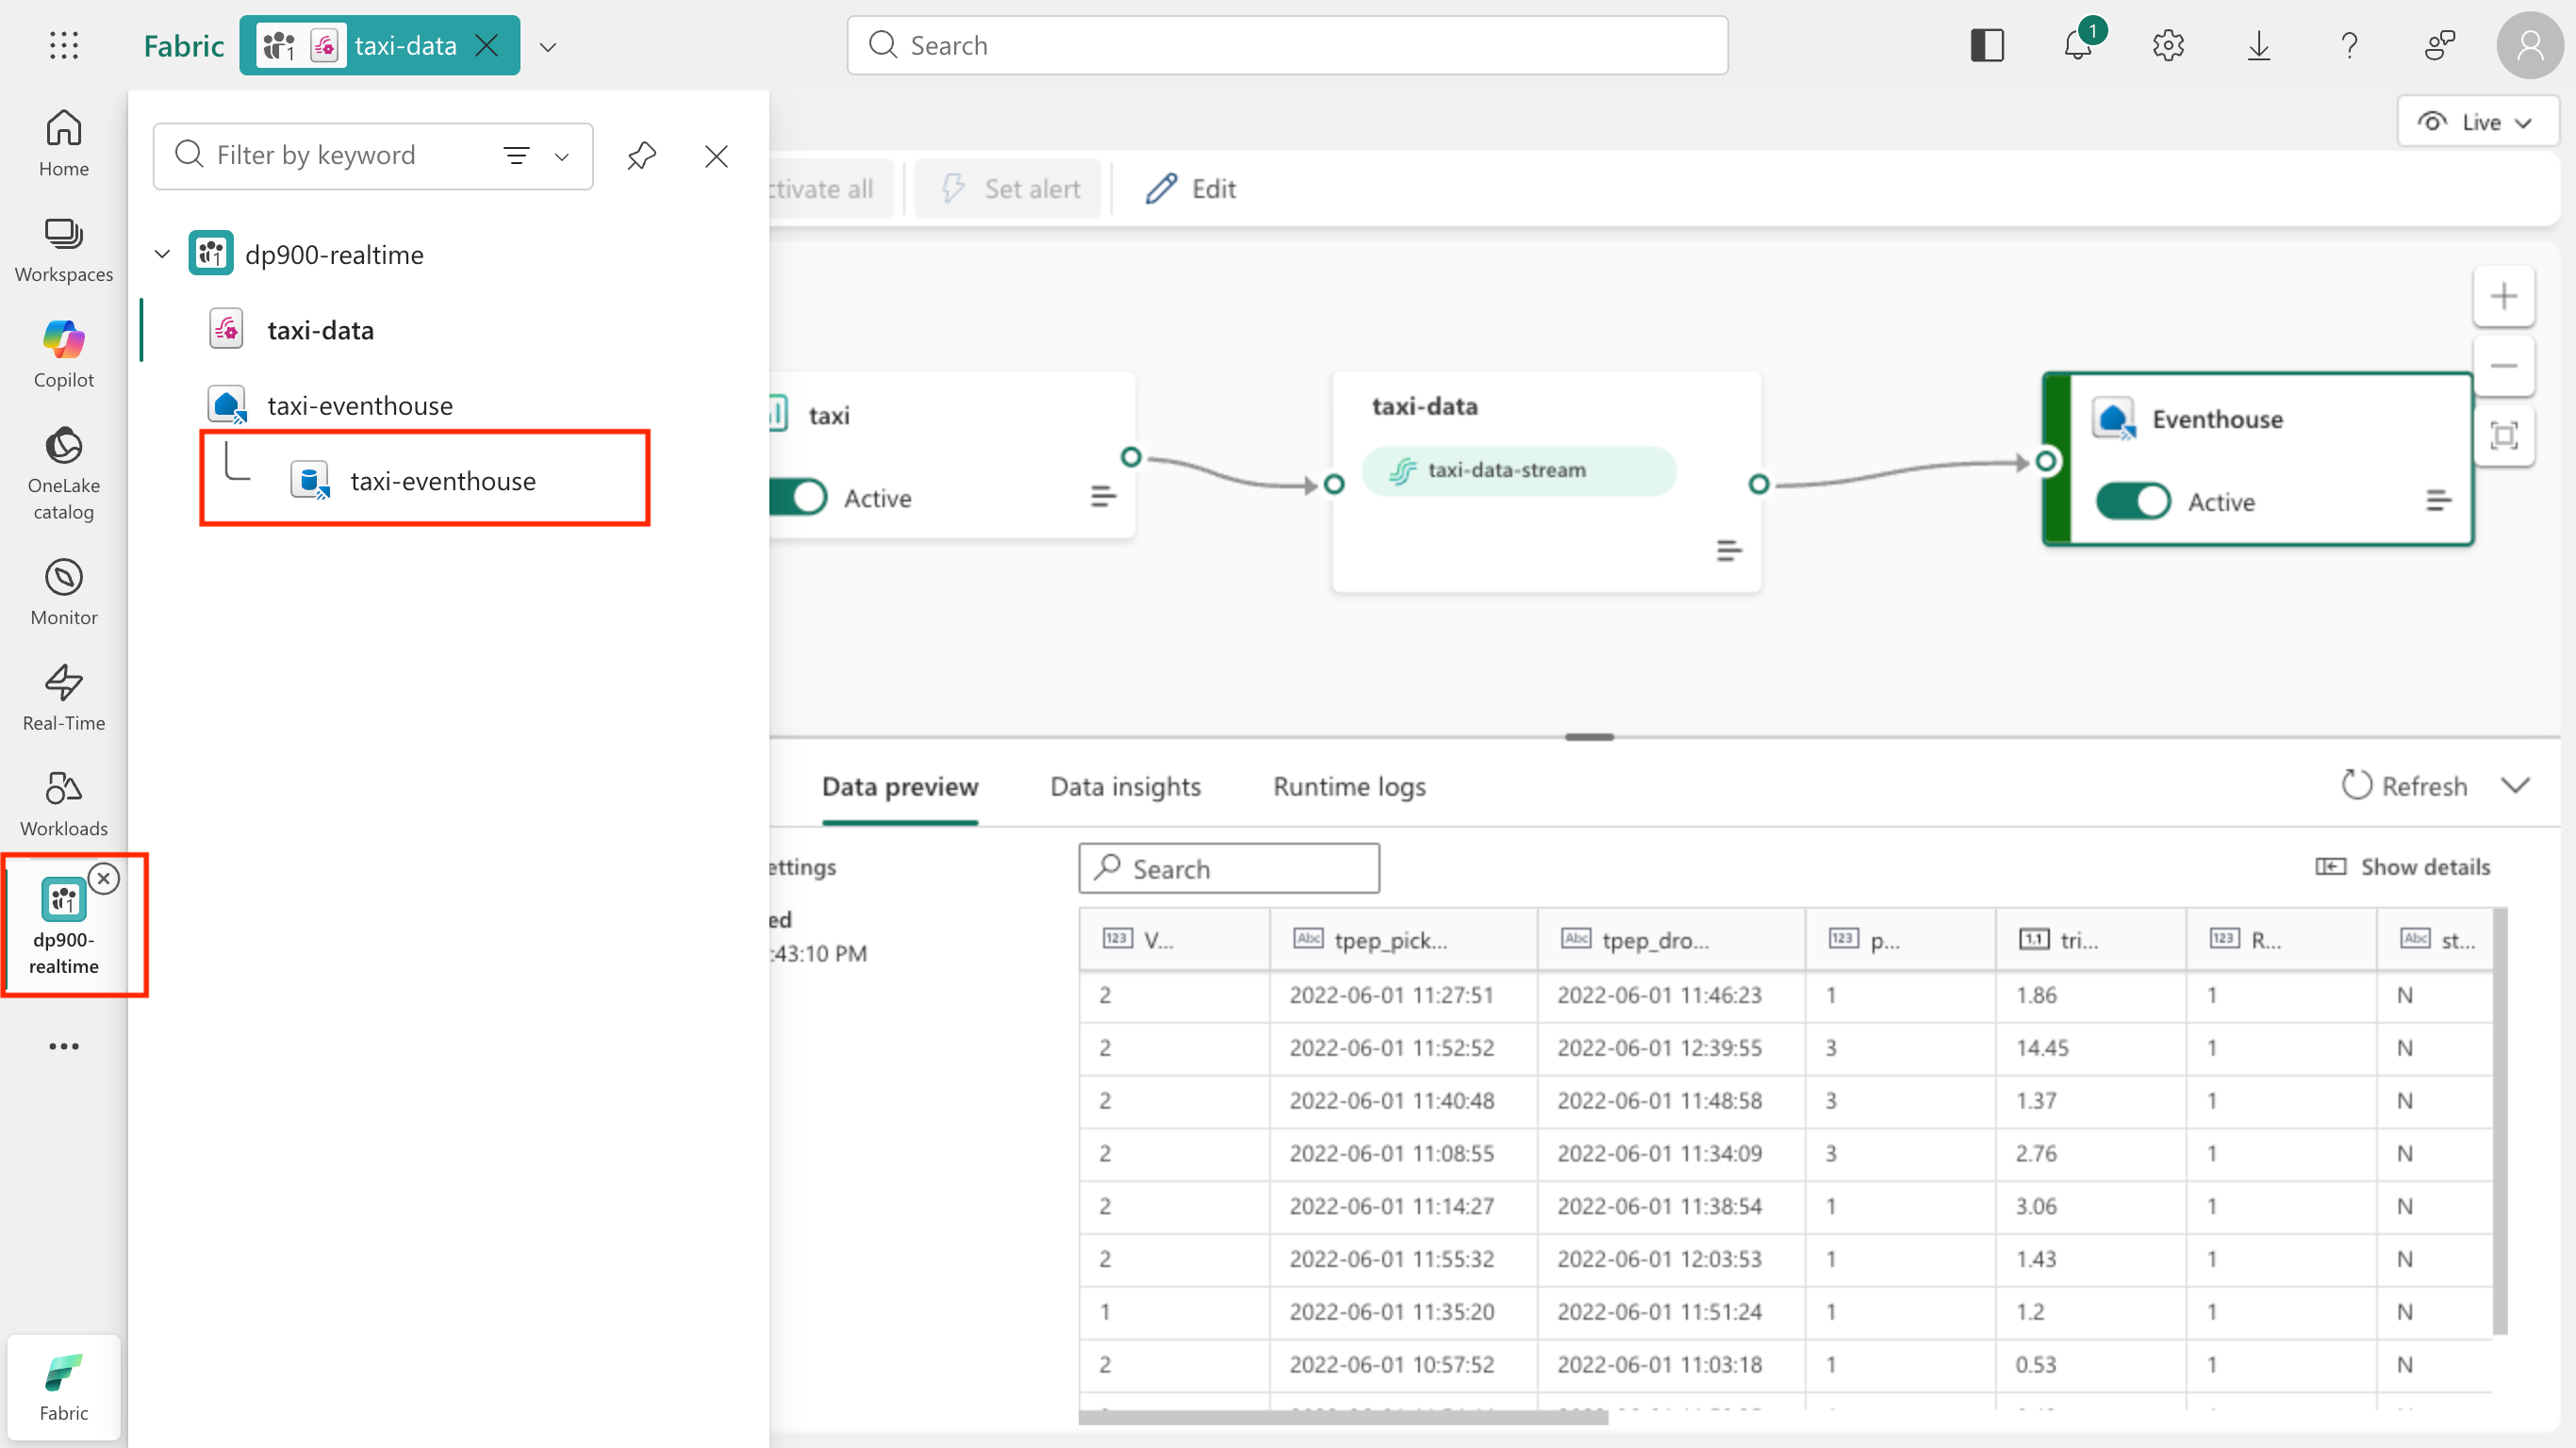Select the tpep_pick... column header
The image size is (2576, 1448).
[1403, 939]
